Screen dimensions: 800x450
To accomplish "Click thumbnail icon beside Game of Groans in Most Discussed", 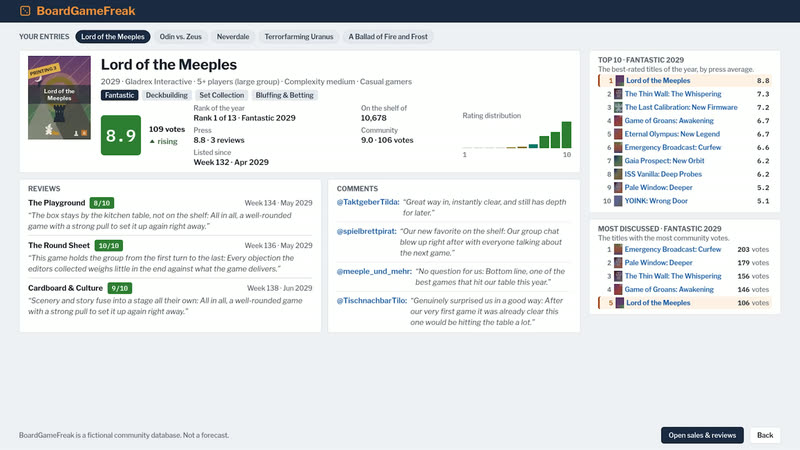I will coord(618,289).
